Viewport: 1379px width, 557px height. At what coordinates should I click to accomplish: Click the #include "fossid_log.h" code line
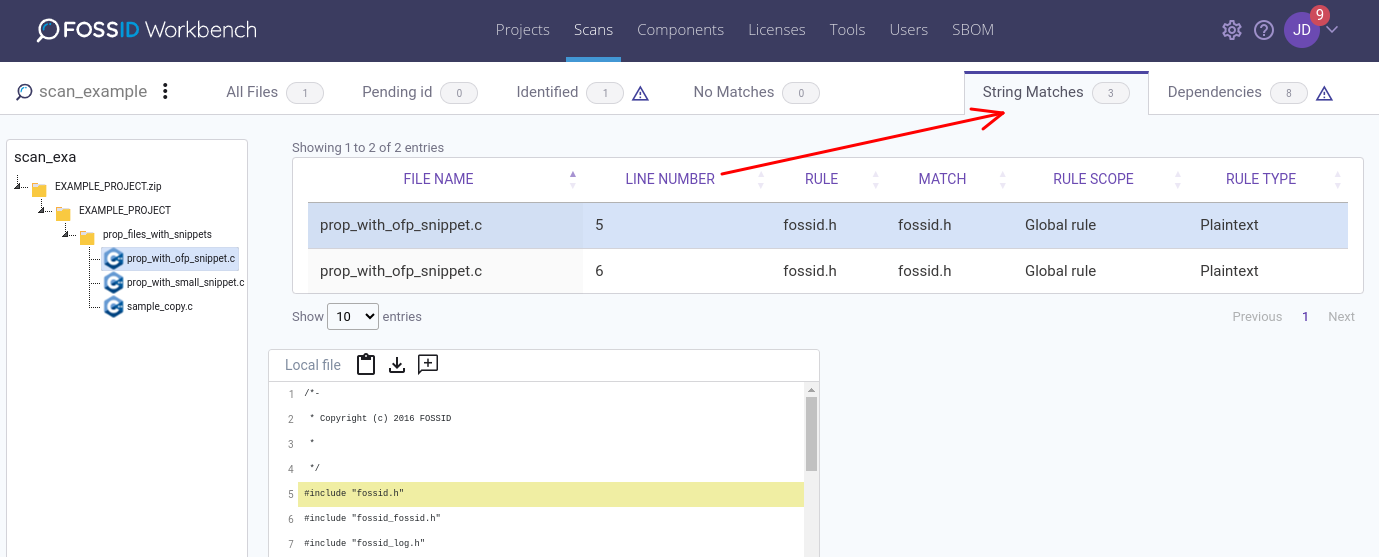(x=364, y=543)
